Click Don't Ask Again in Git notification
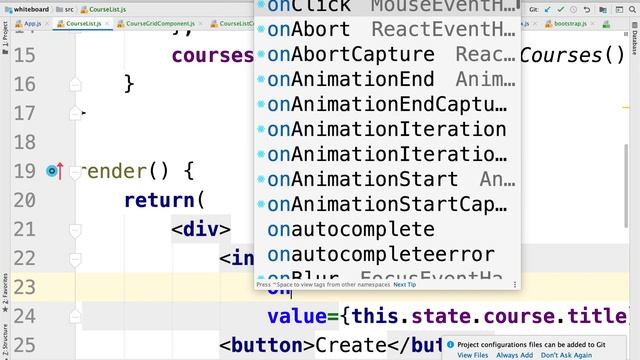This screenshot has width=640, height=360. [x=566, y=355]
